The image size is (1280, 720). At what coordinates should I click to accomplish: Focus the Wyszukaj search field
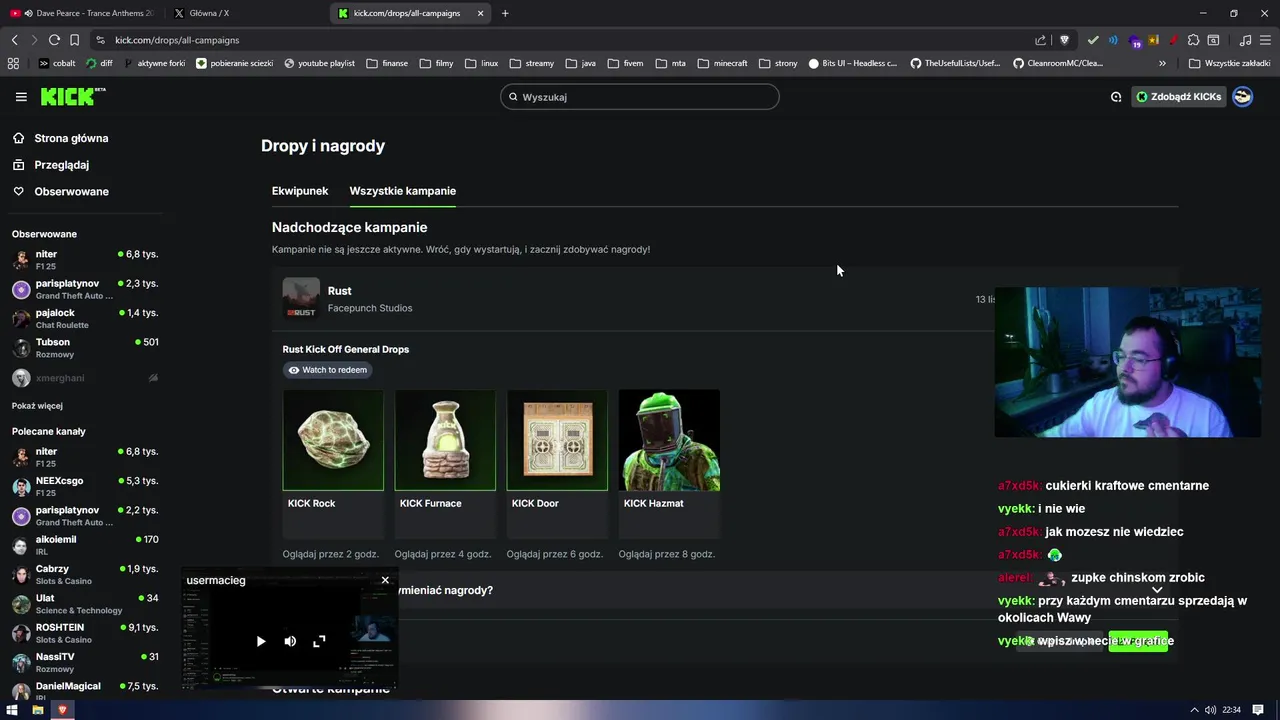pos(640,97)
